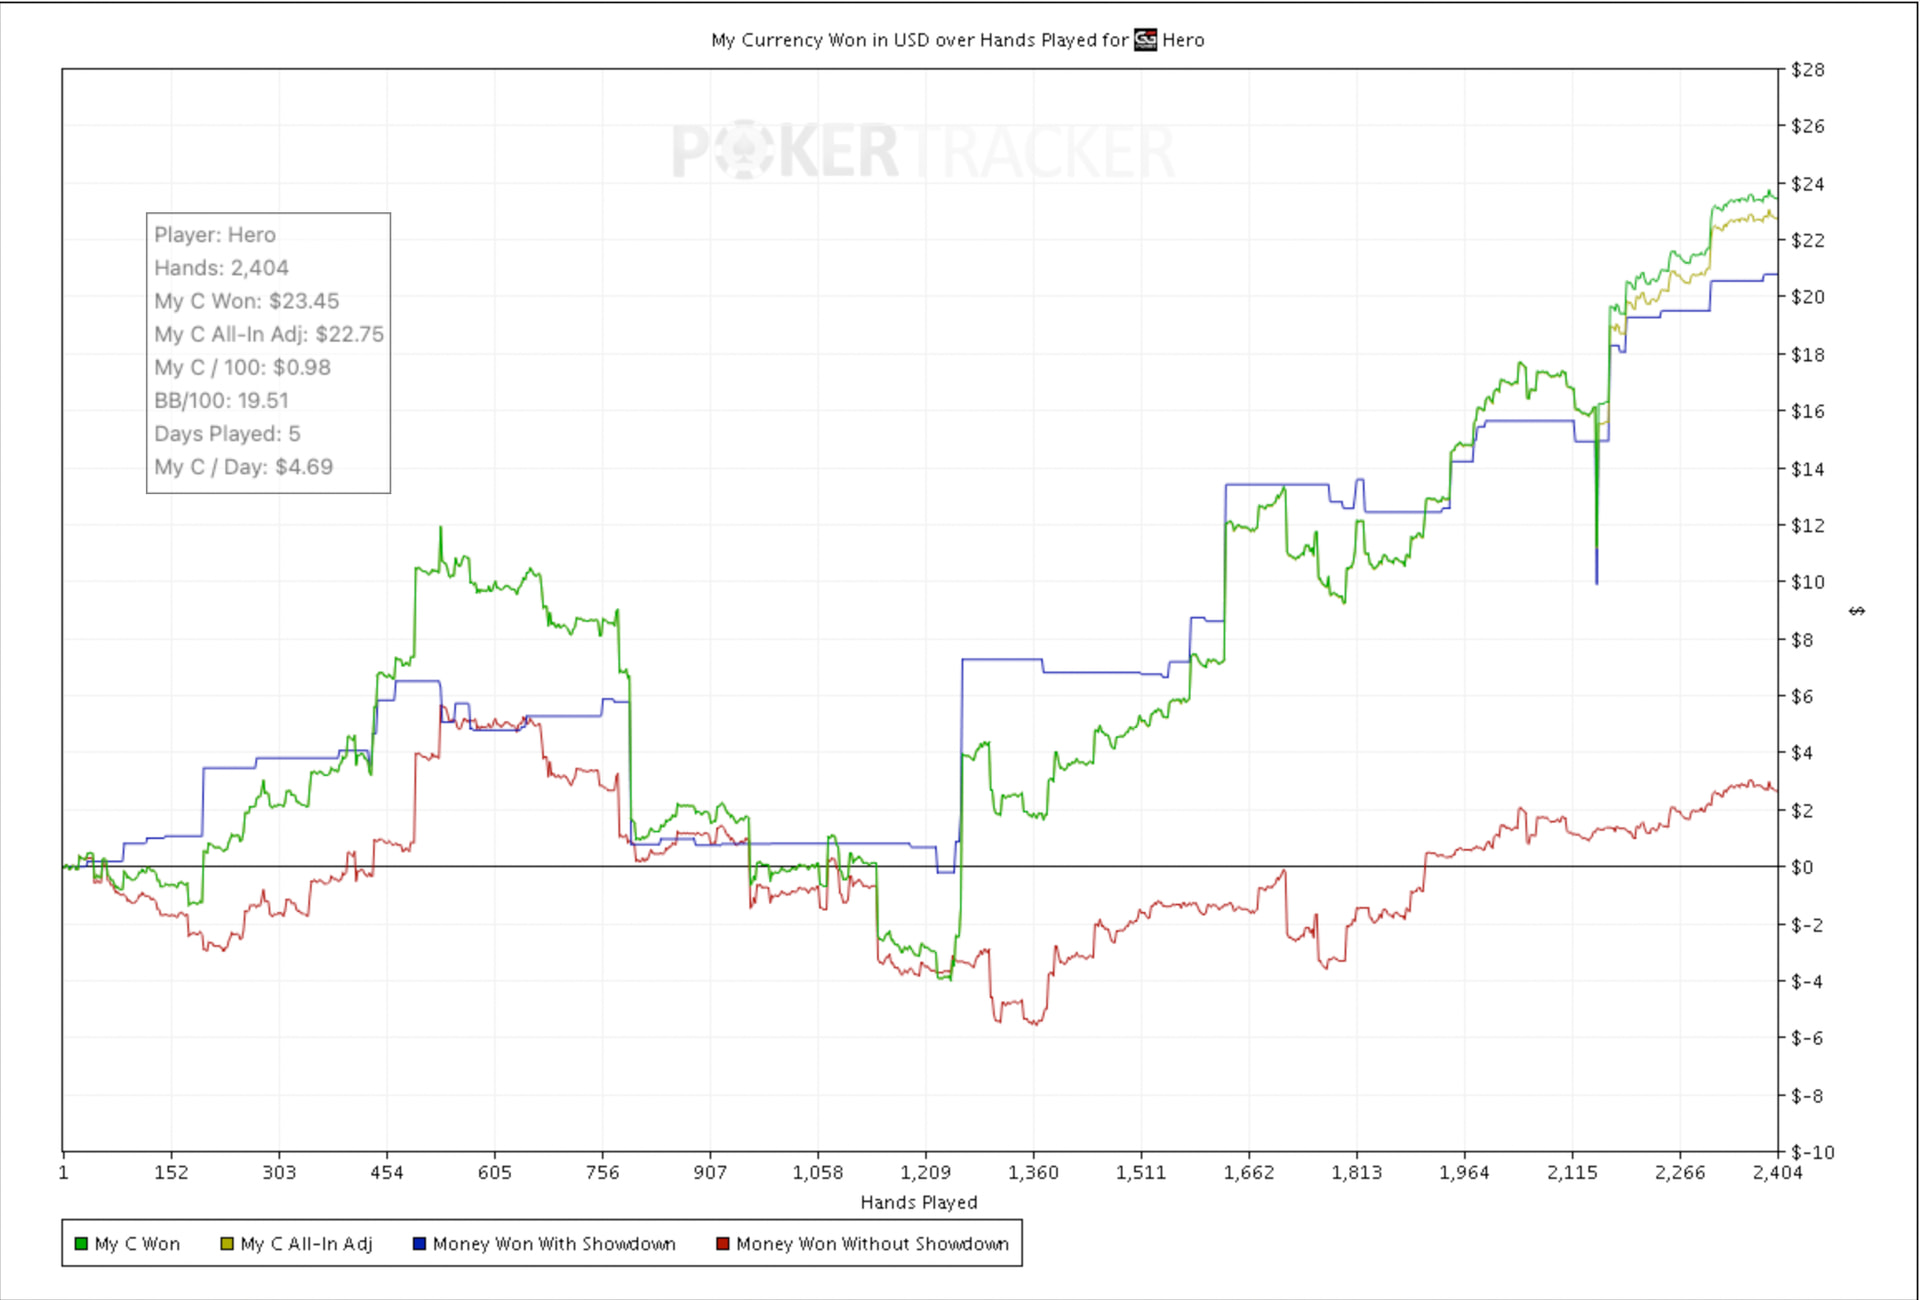Click the 'My C Won: $23.45' summary line
The height and width of the screenshot is (1300, 1920).
point(247,301)
